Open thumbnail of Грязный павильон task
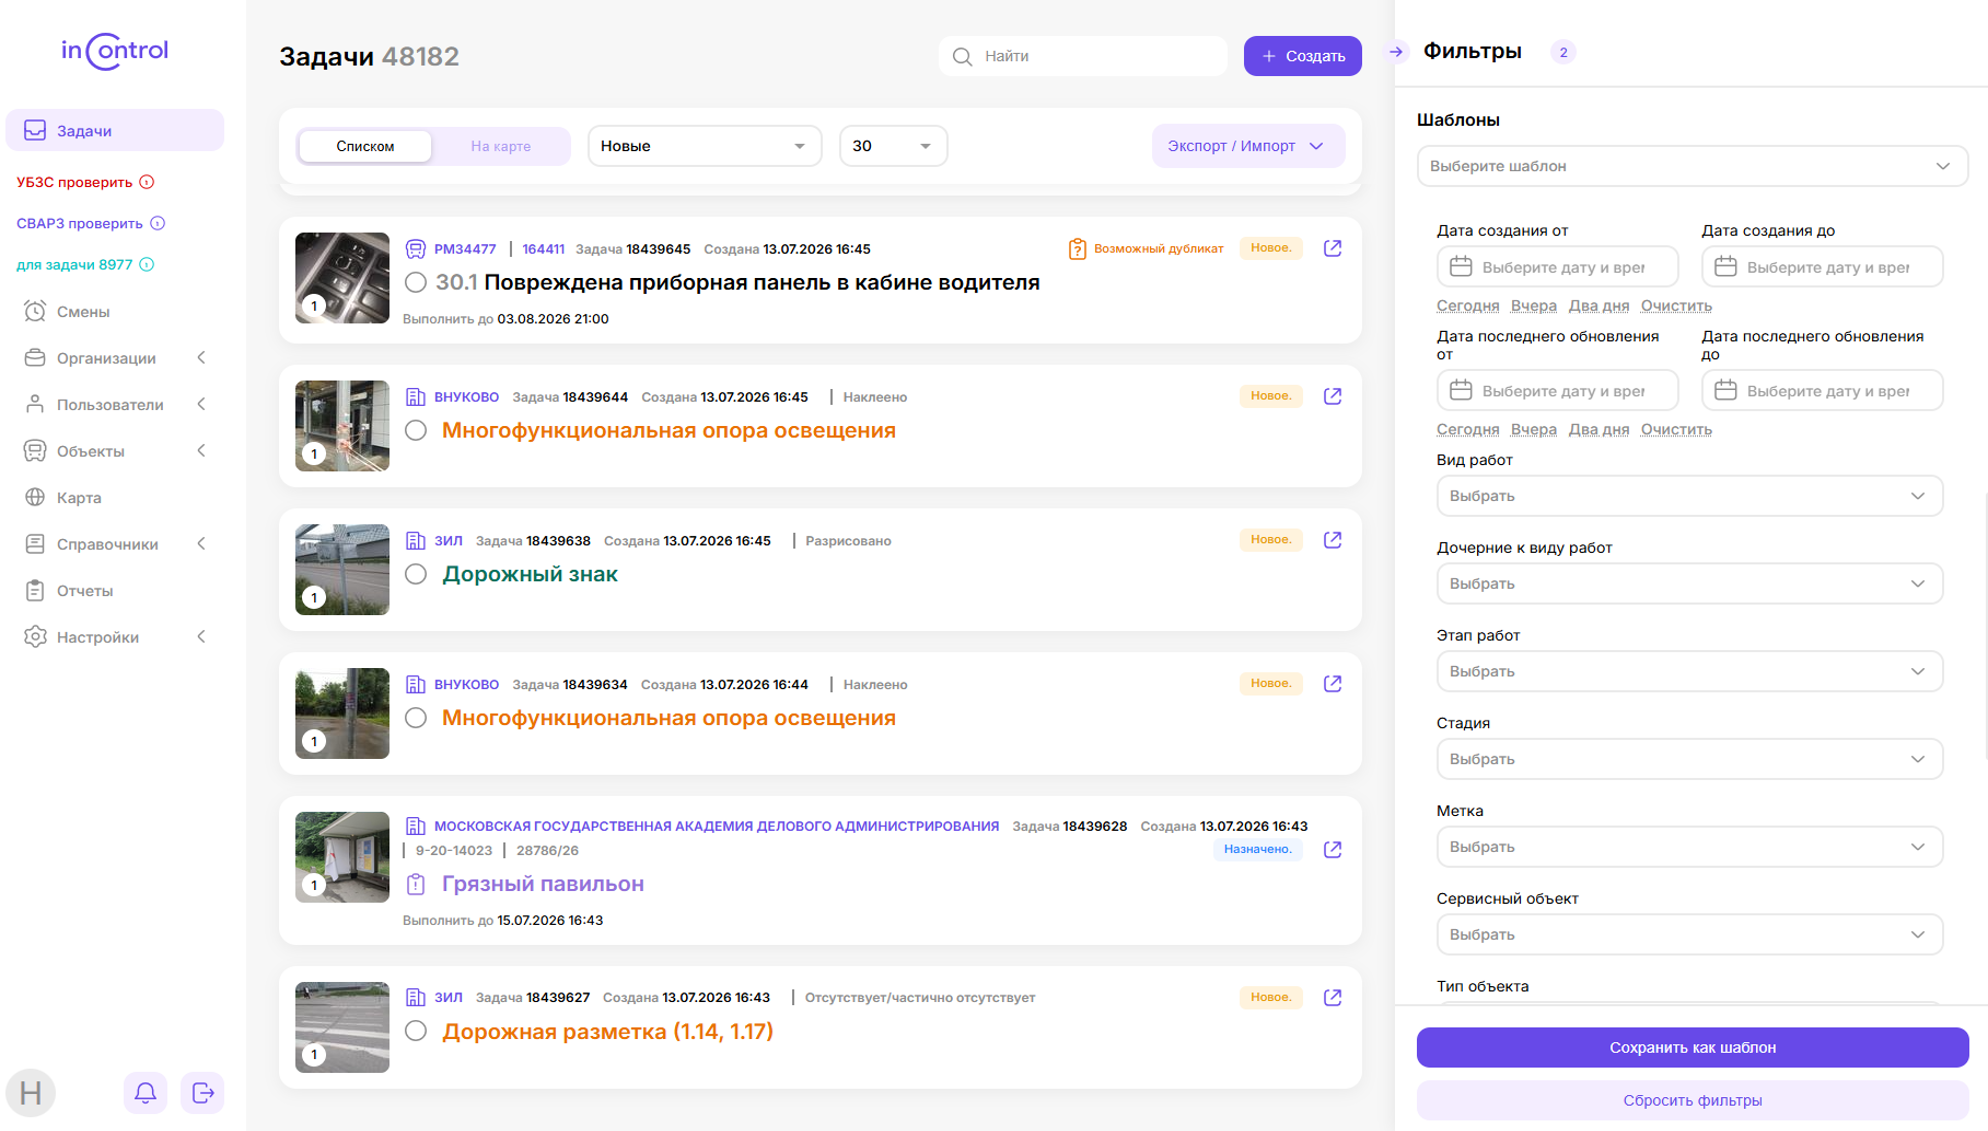 pos(342,857)
